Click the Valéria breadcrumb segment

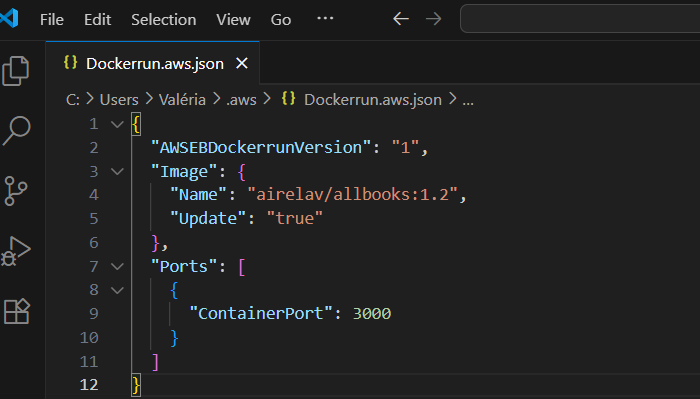pyautogui.click(x=182, y=100)
